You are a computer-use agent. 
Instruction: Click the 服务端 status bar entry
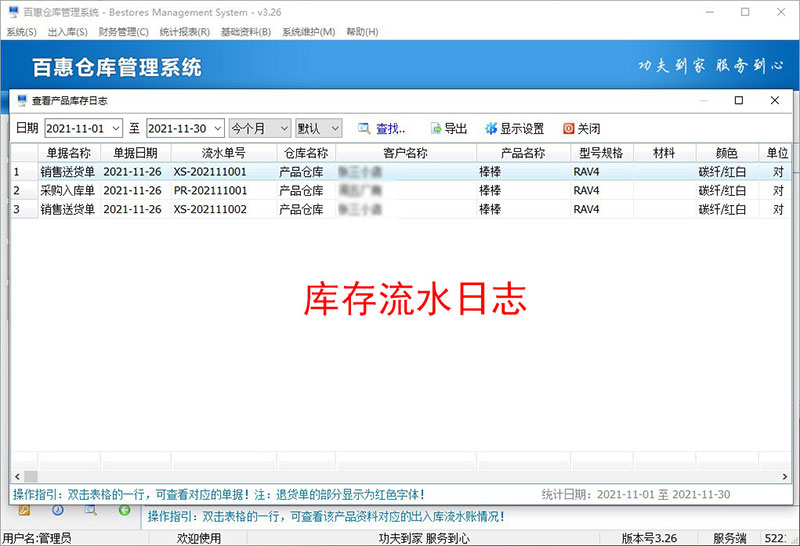tap(730, 538)
